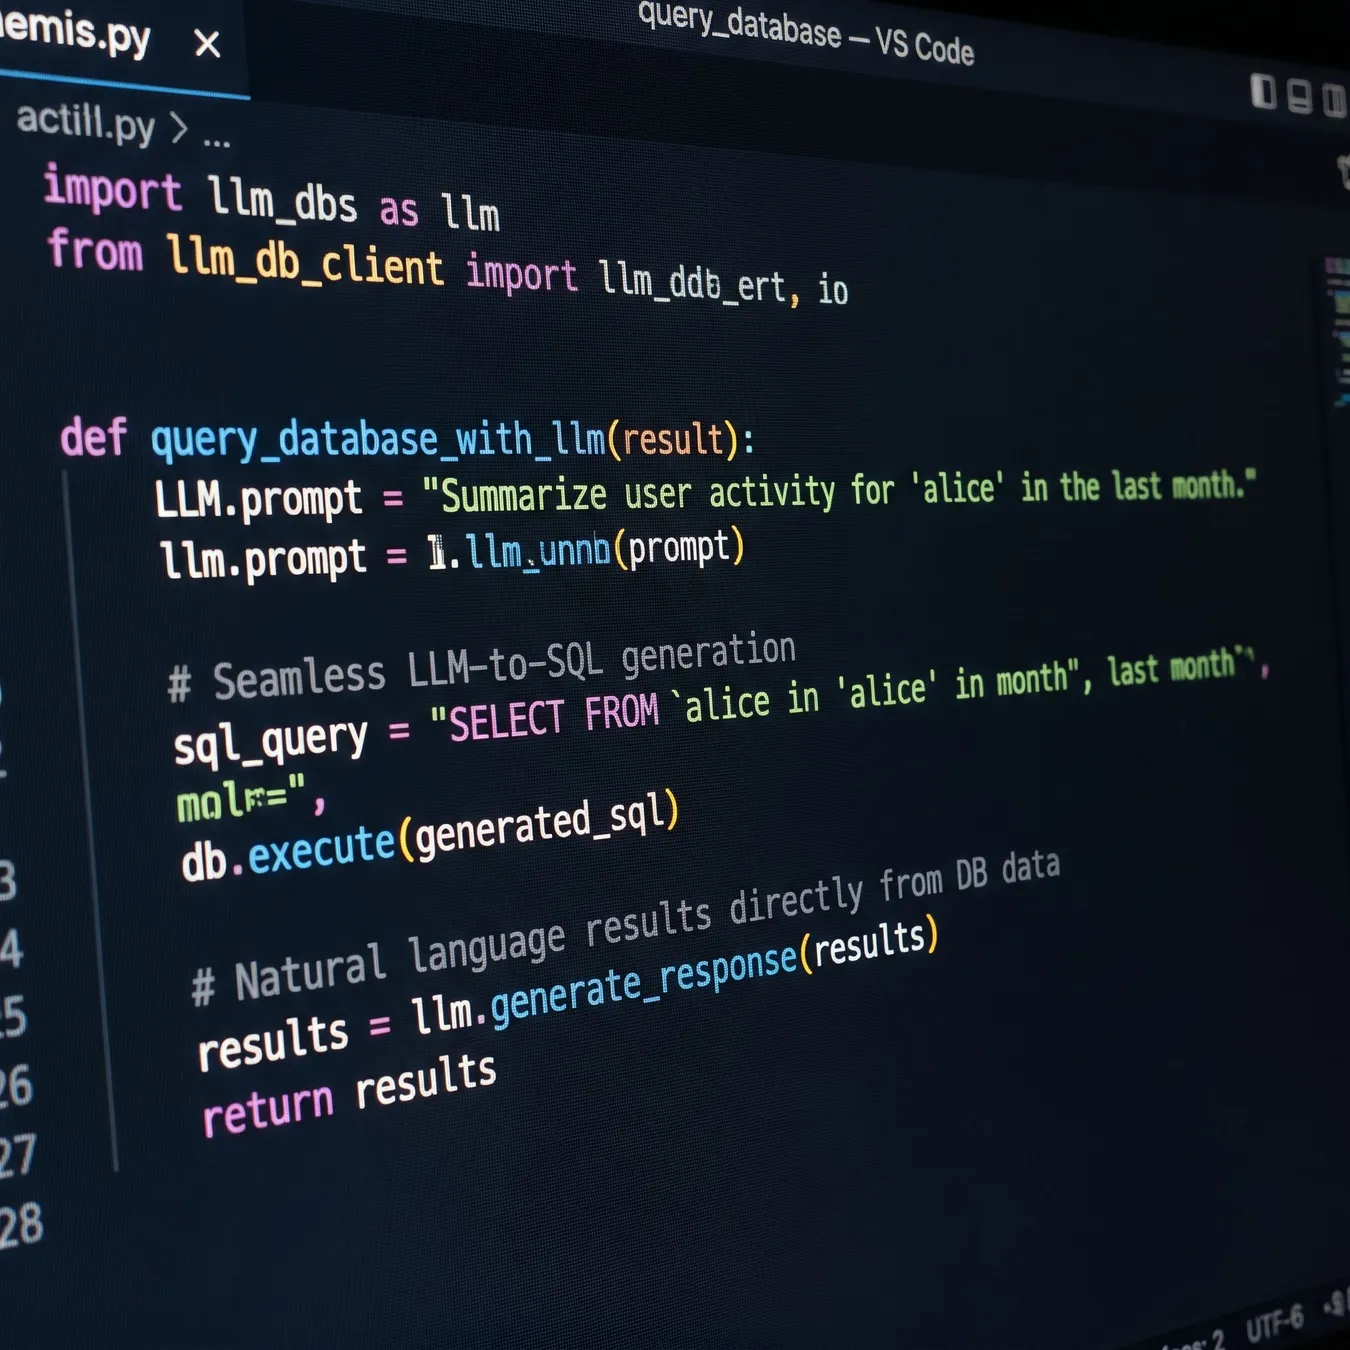Click line number 27 in the gutter
Screen dimensions: 1350x1350
(17, 1155)
